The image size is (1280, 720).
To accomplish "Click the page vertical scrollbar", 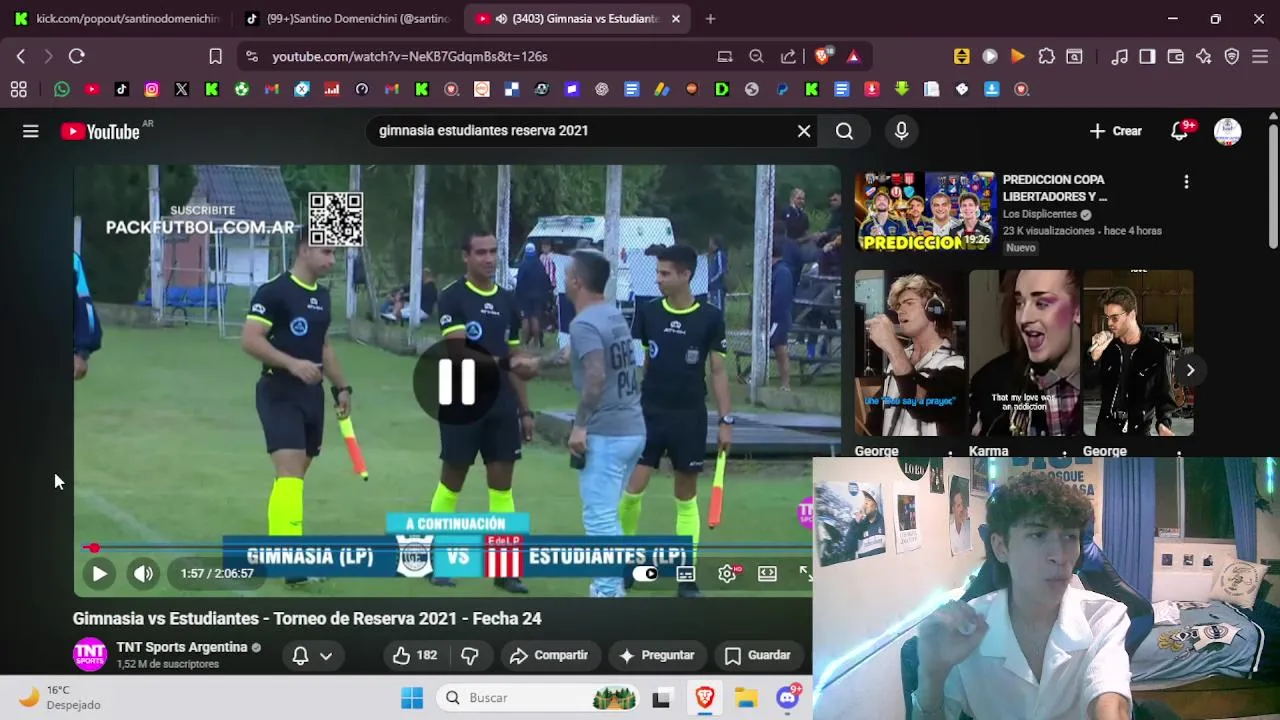I will coord(1272,185).
